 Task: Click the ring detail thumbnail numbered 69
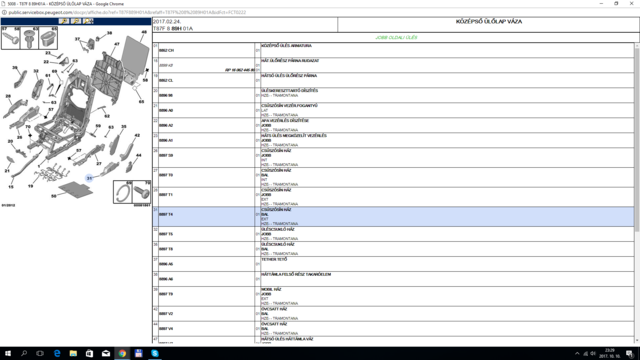tap(123, 192)
